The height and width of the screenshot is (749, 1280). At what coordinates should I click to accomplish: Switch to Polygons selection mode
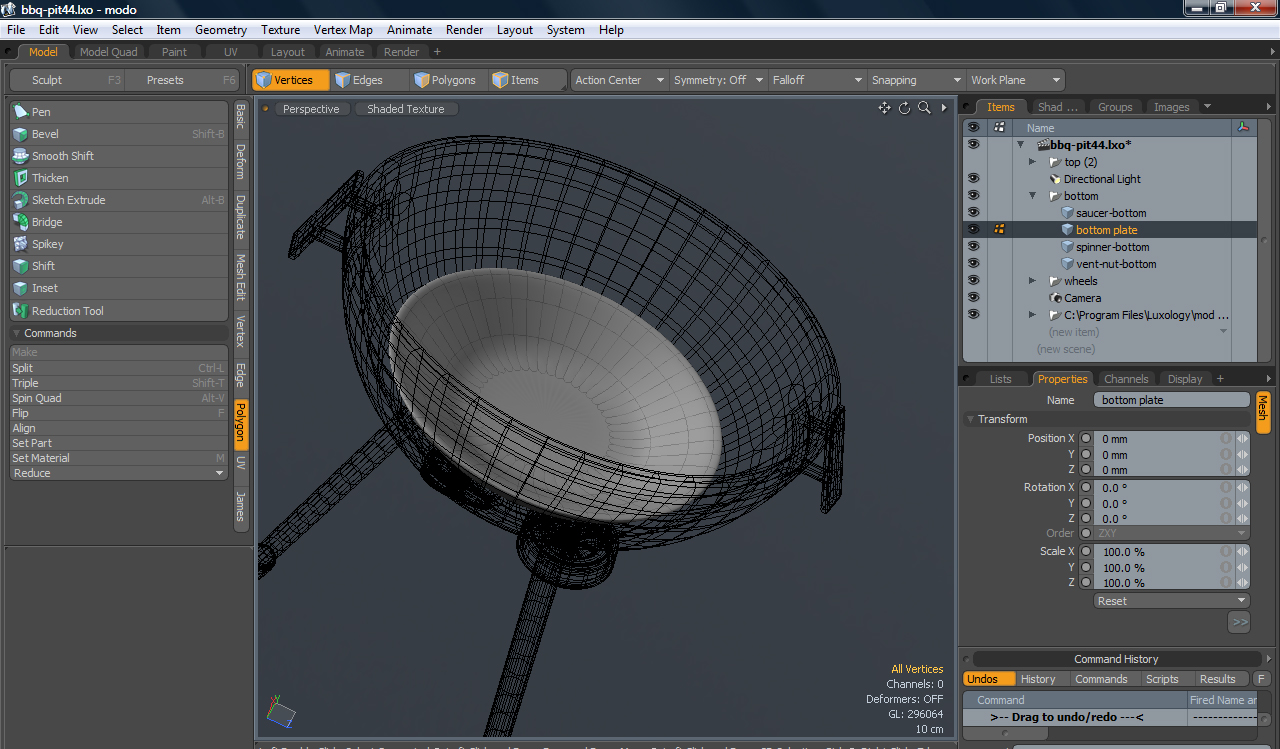click(448, 80)
